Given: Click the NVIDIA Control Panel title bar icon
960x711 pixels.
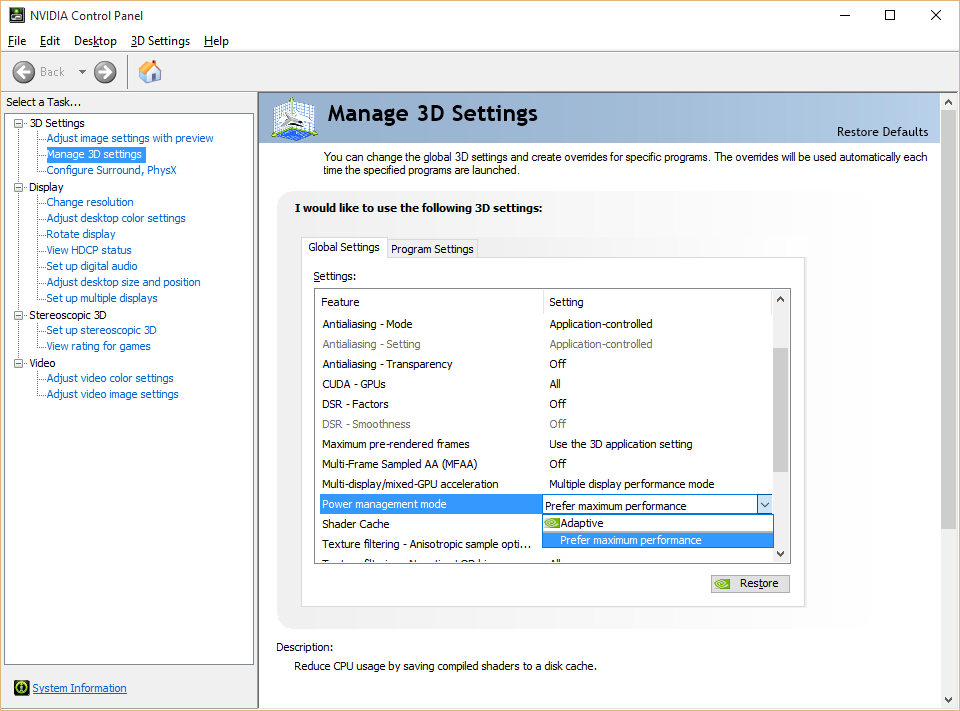Looking at the screenshot, I should [x=17, y=15].
